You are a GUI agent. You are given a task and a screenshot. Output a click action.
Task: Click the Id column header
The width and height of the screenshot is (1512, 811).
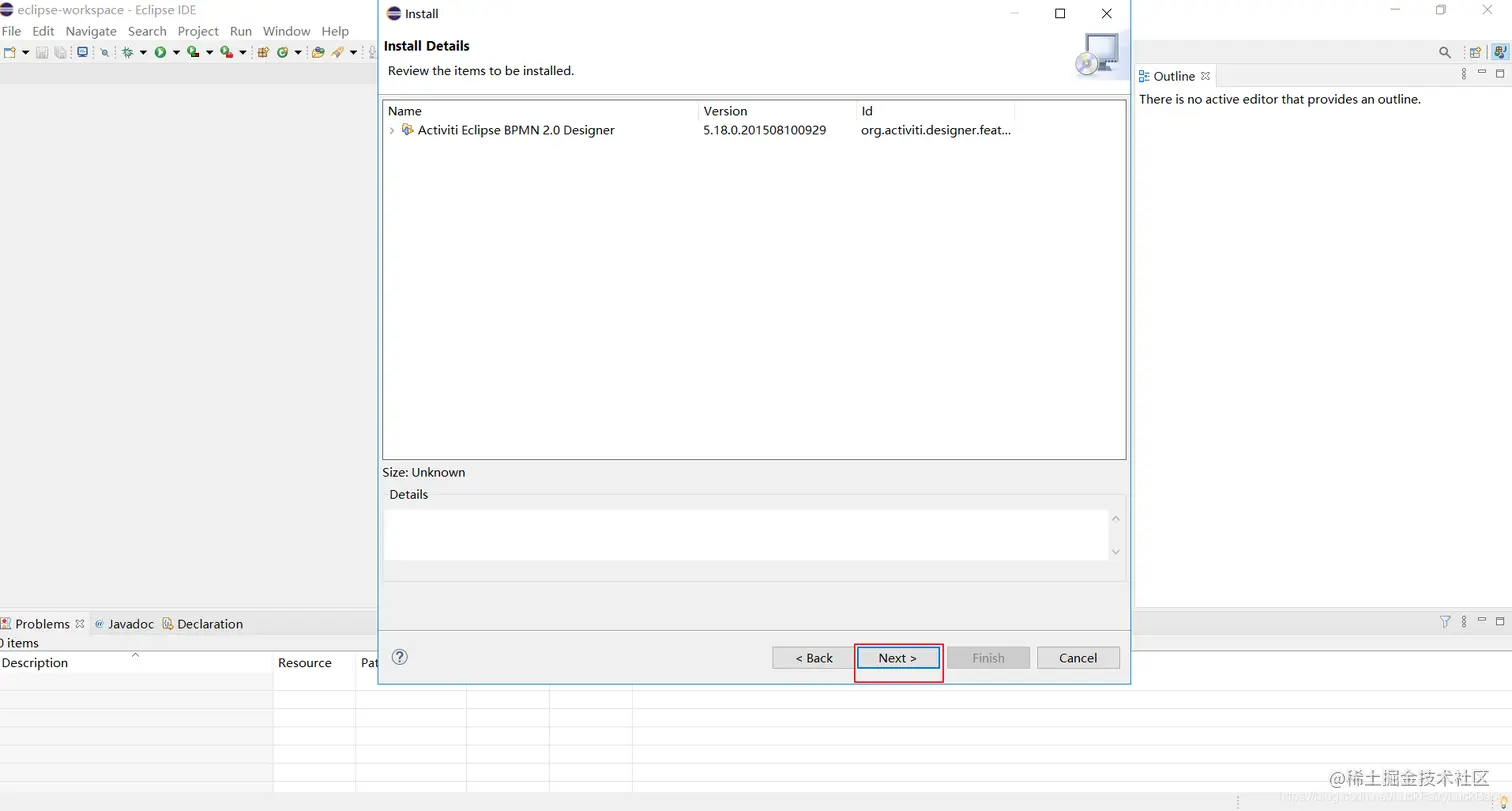(935, 111)
